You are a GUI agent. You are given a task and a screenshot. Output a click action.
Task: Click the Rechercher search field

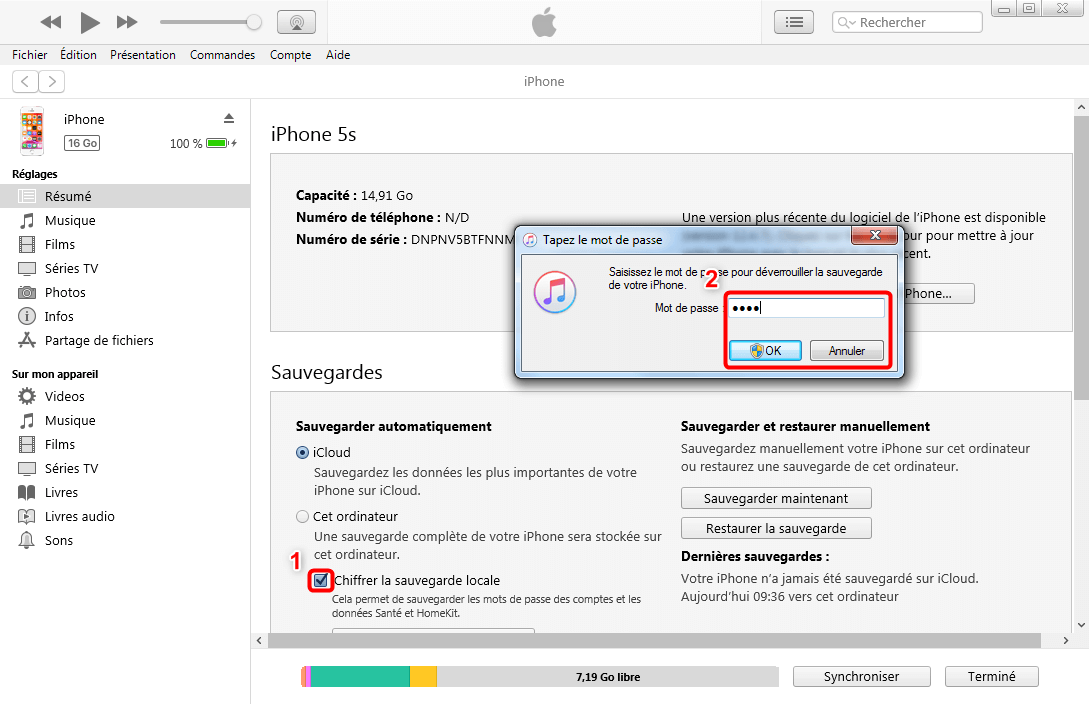(x=907, y=22)
